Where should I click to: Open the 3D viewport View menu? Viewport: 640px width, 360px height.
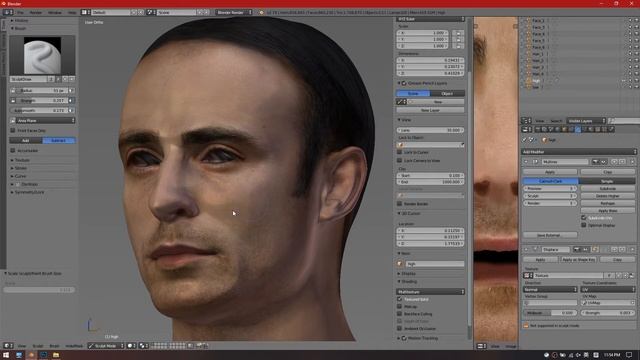coord(22,346)
